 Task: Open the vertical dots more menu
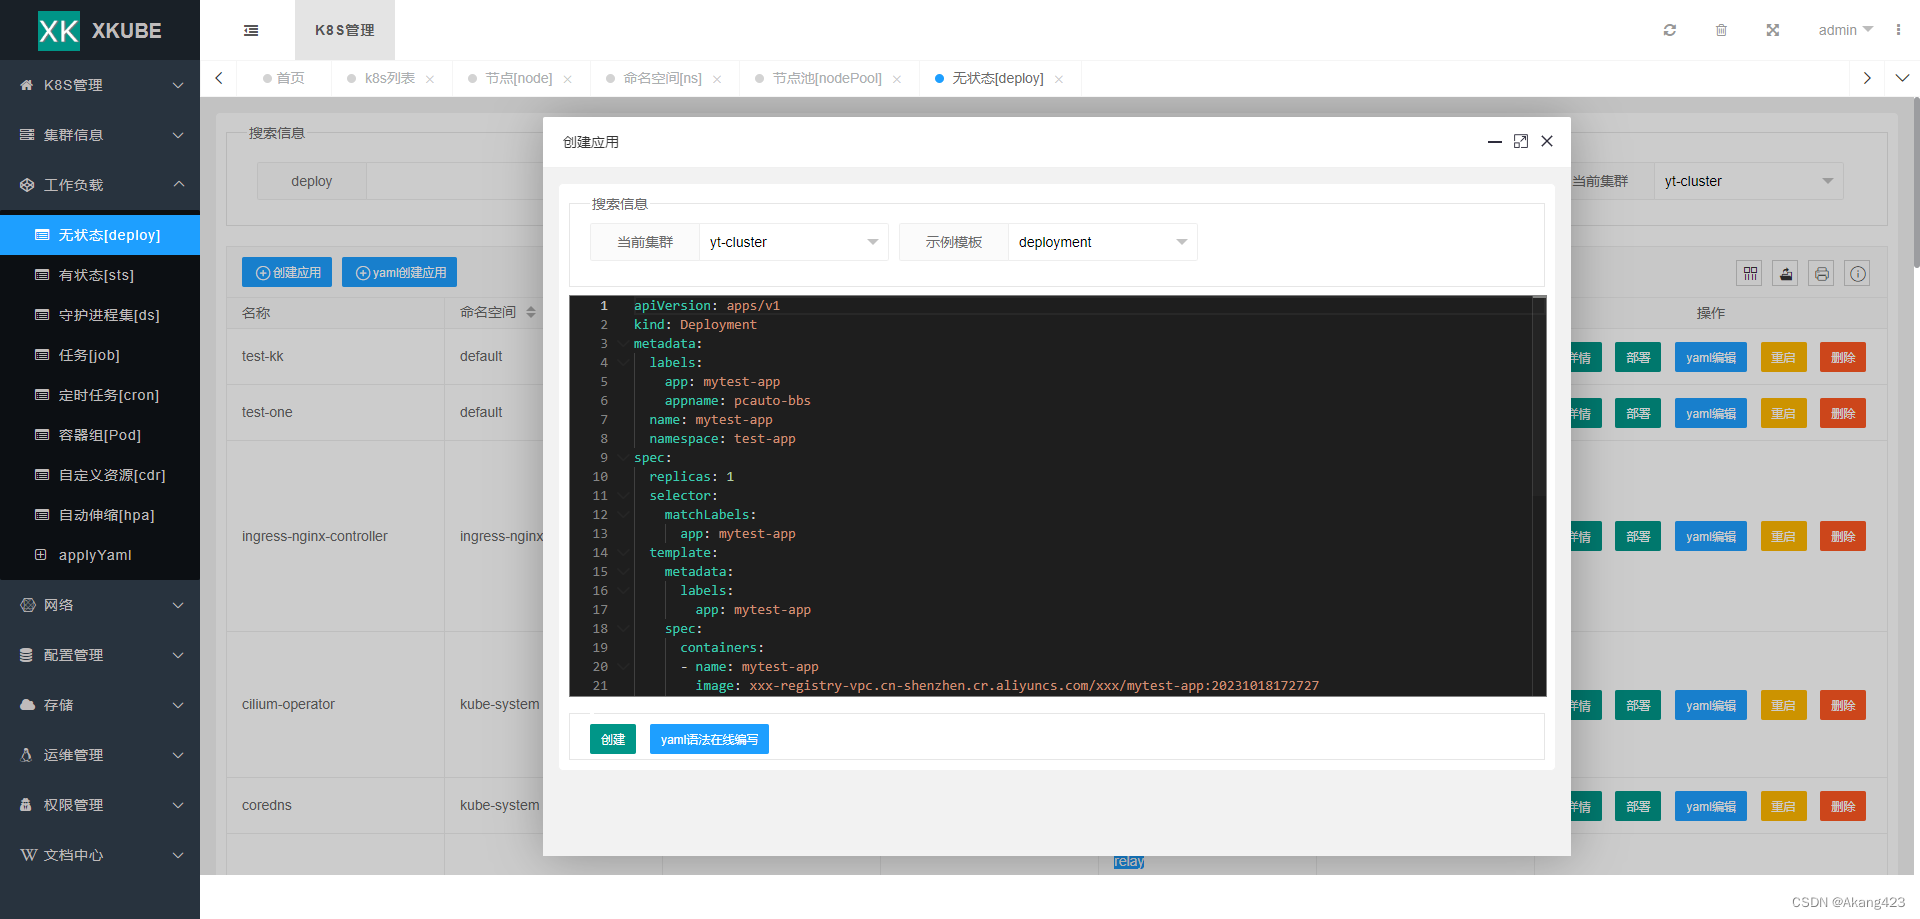pyautogui.click(x=1898, y=30)
